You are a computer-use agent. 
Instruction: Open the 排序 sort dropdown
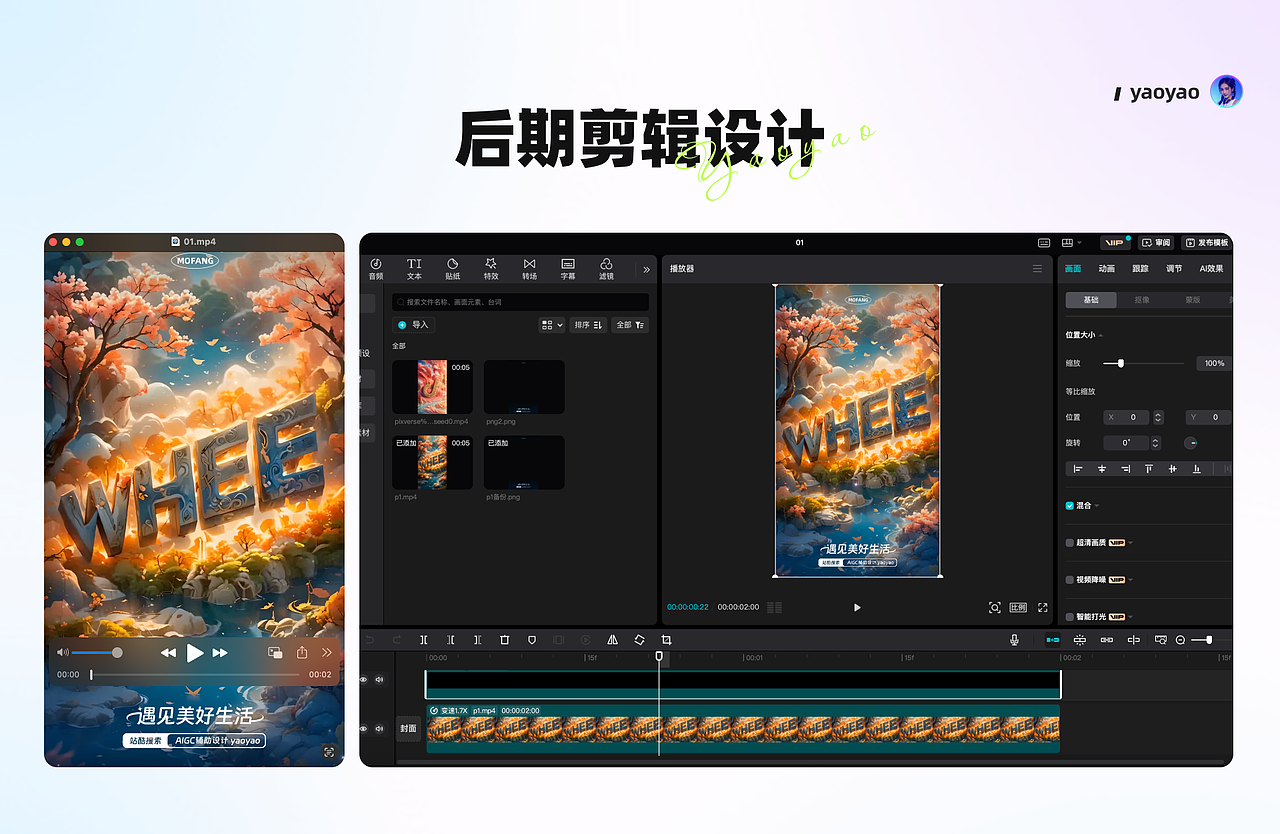(588, 325)
